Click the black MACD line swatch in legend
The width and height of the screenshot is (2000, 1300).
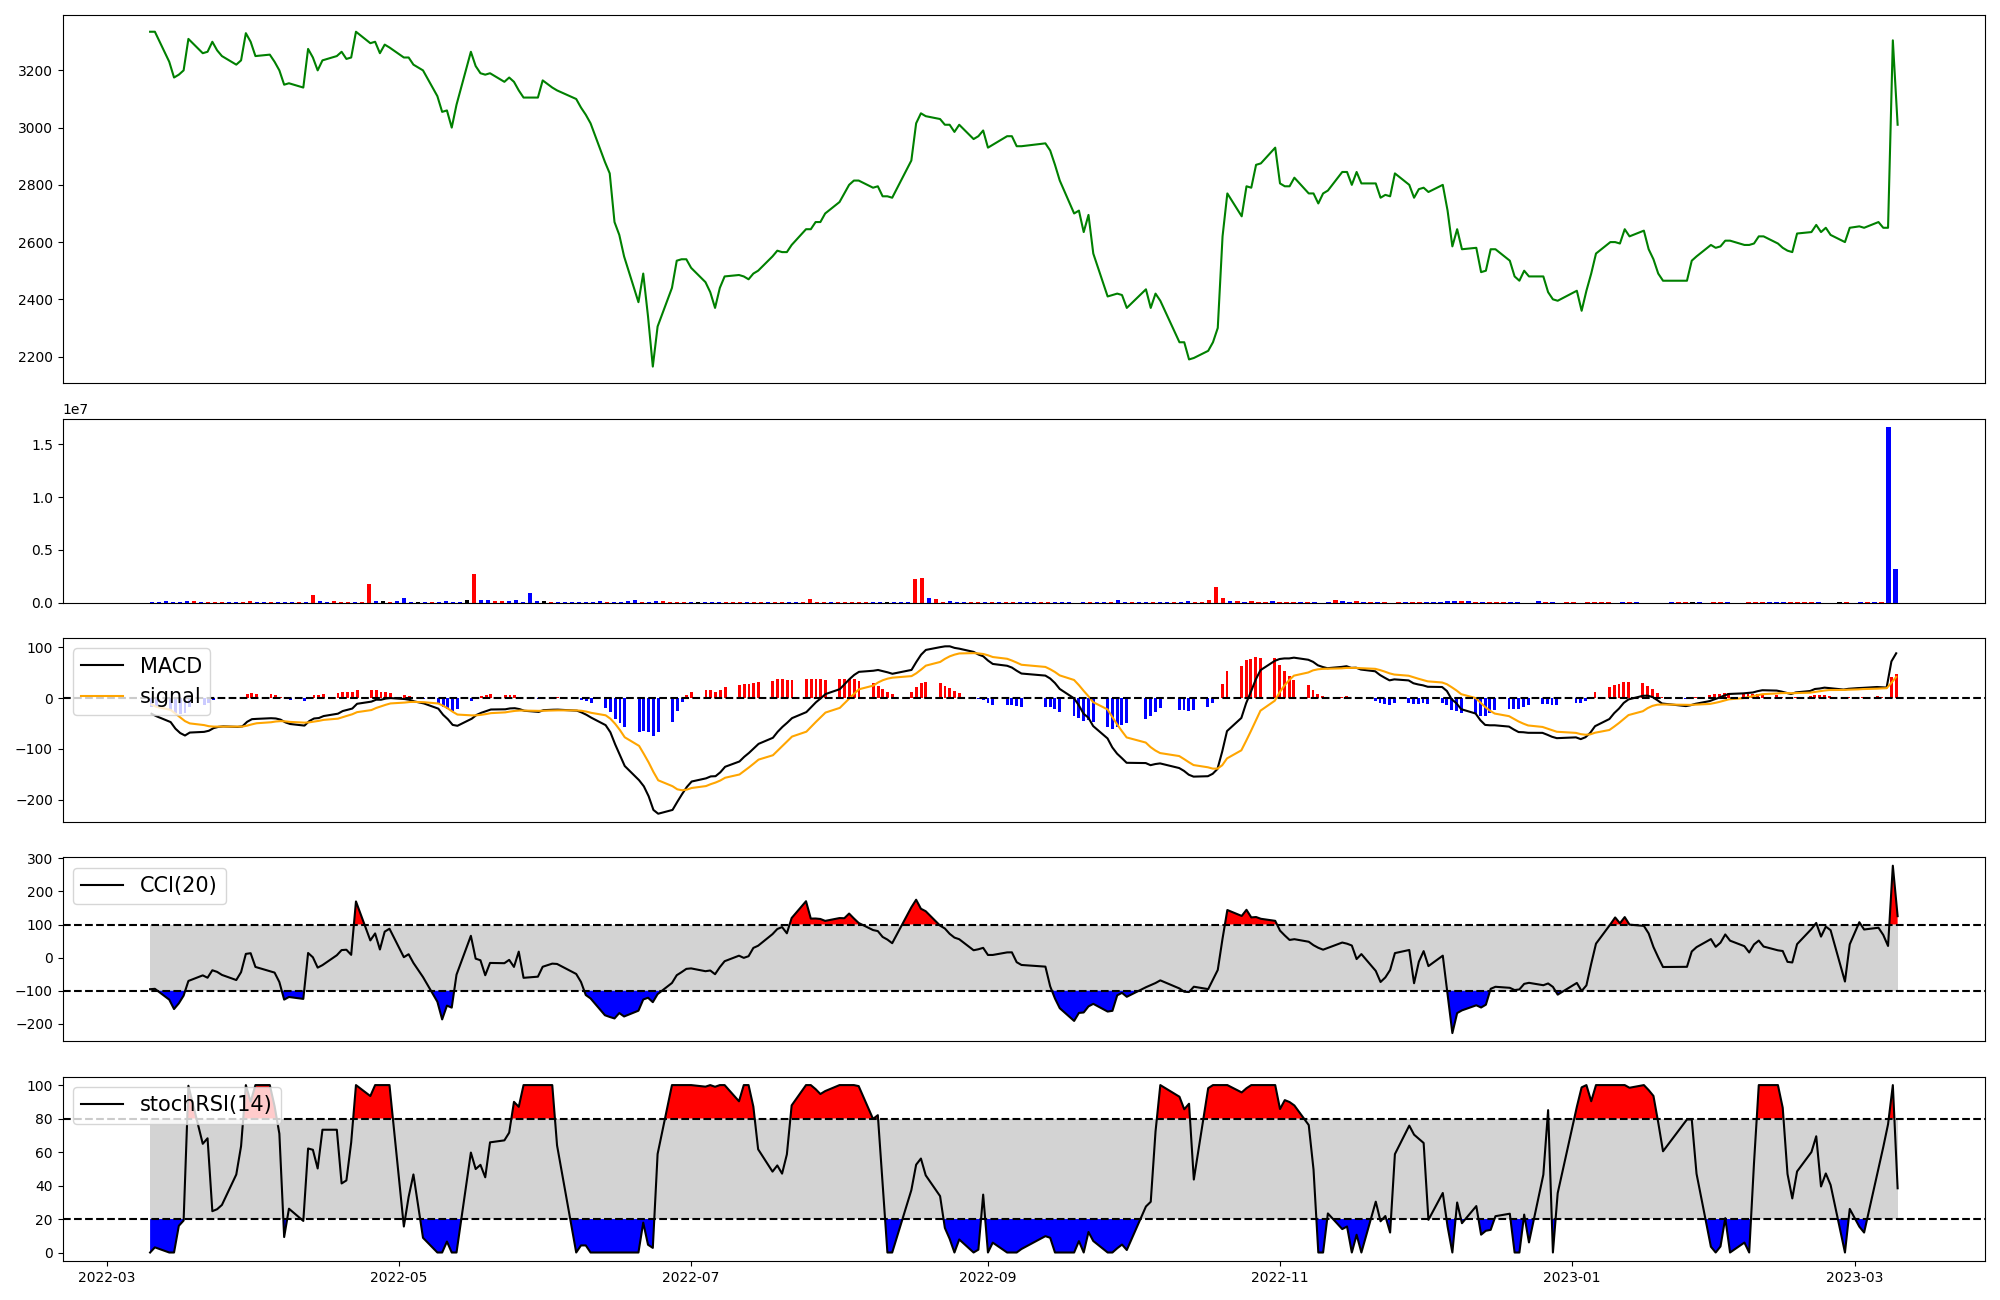click(x=102, y=666)
